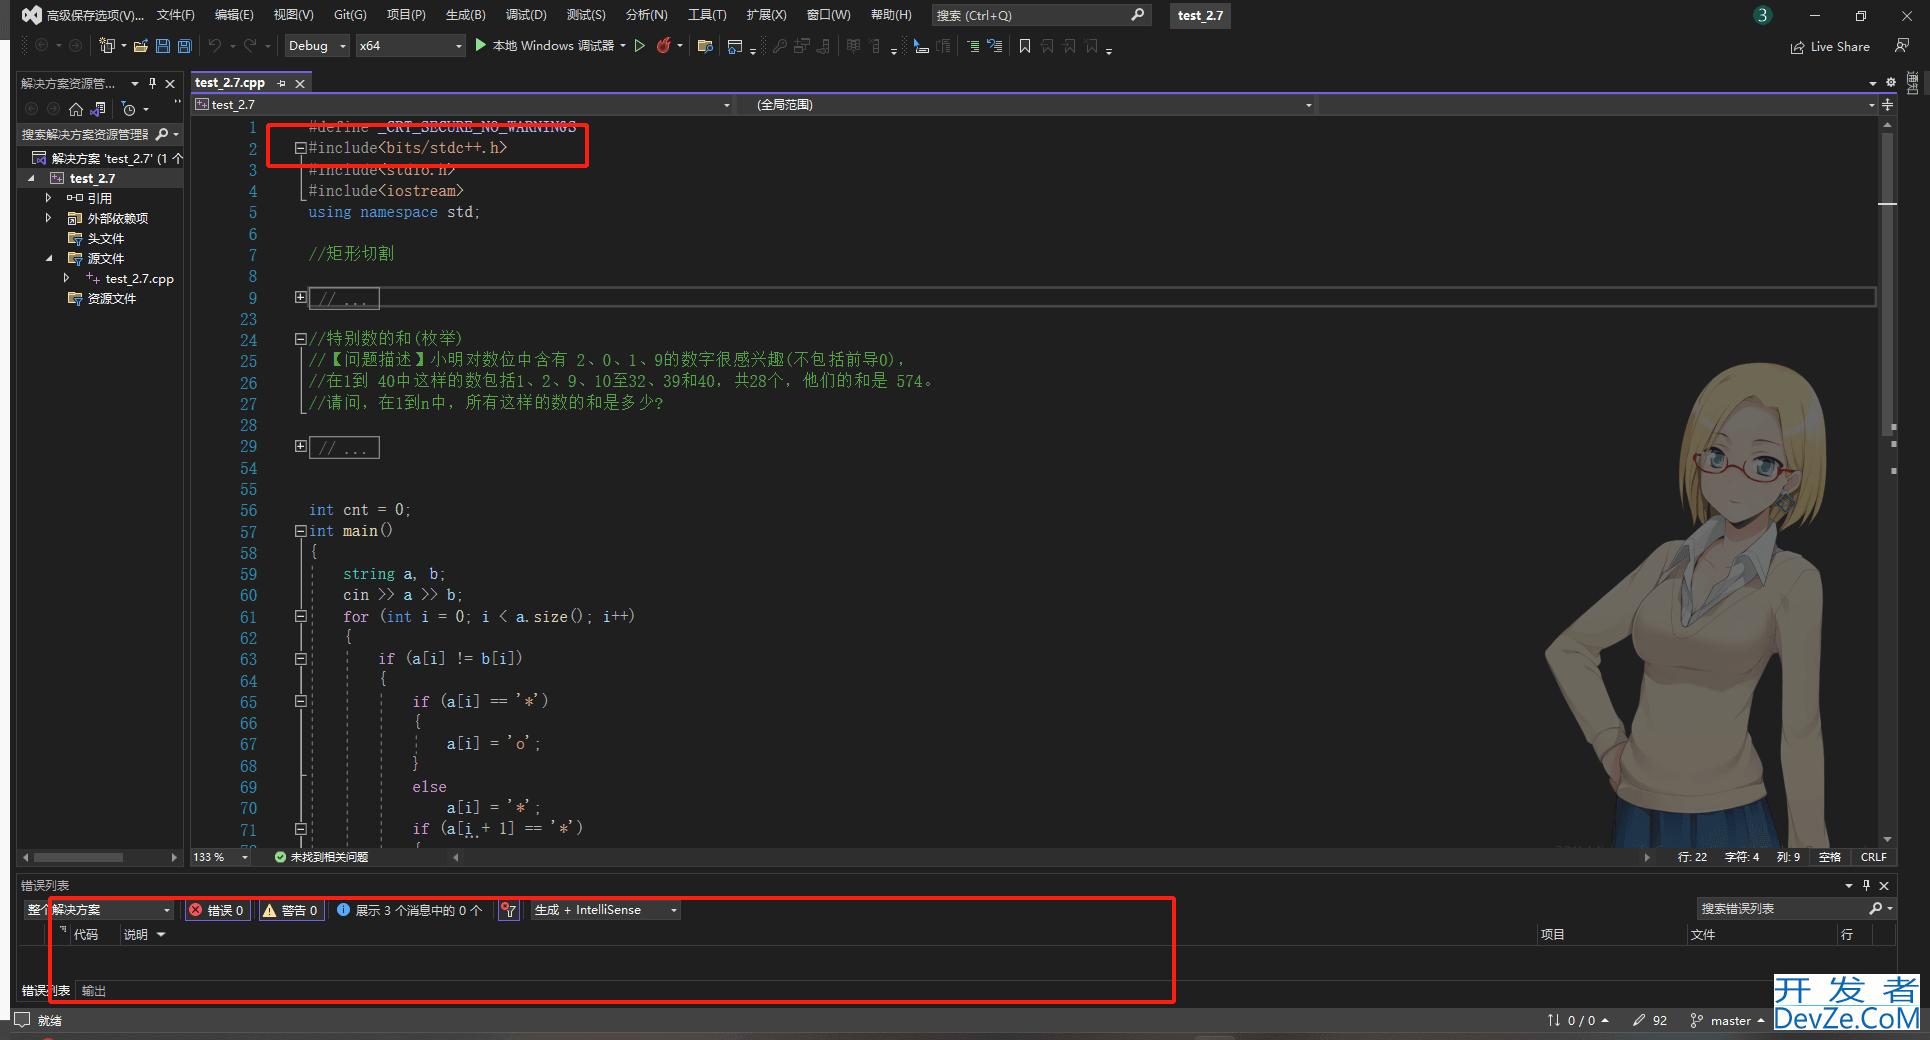Select the test_2.7 project node
This screenshot has width=1930, height=1040.
pos(92,178)
